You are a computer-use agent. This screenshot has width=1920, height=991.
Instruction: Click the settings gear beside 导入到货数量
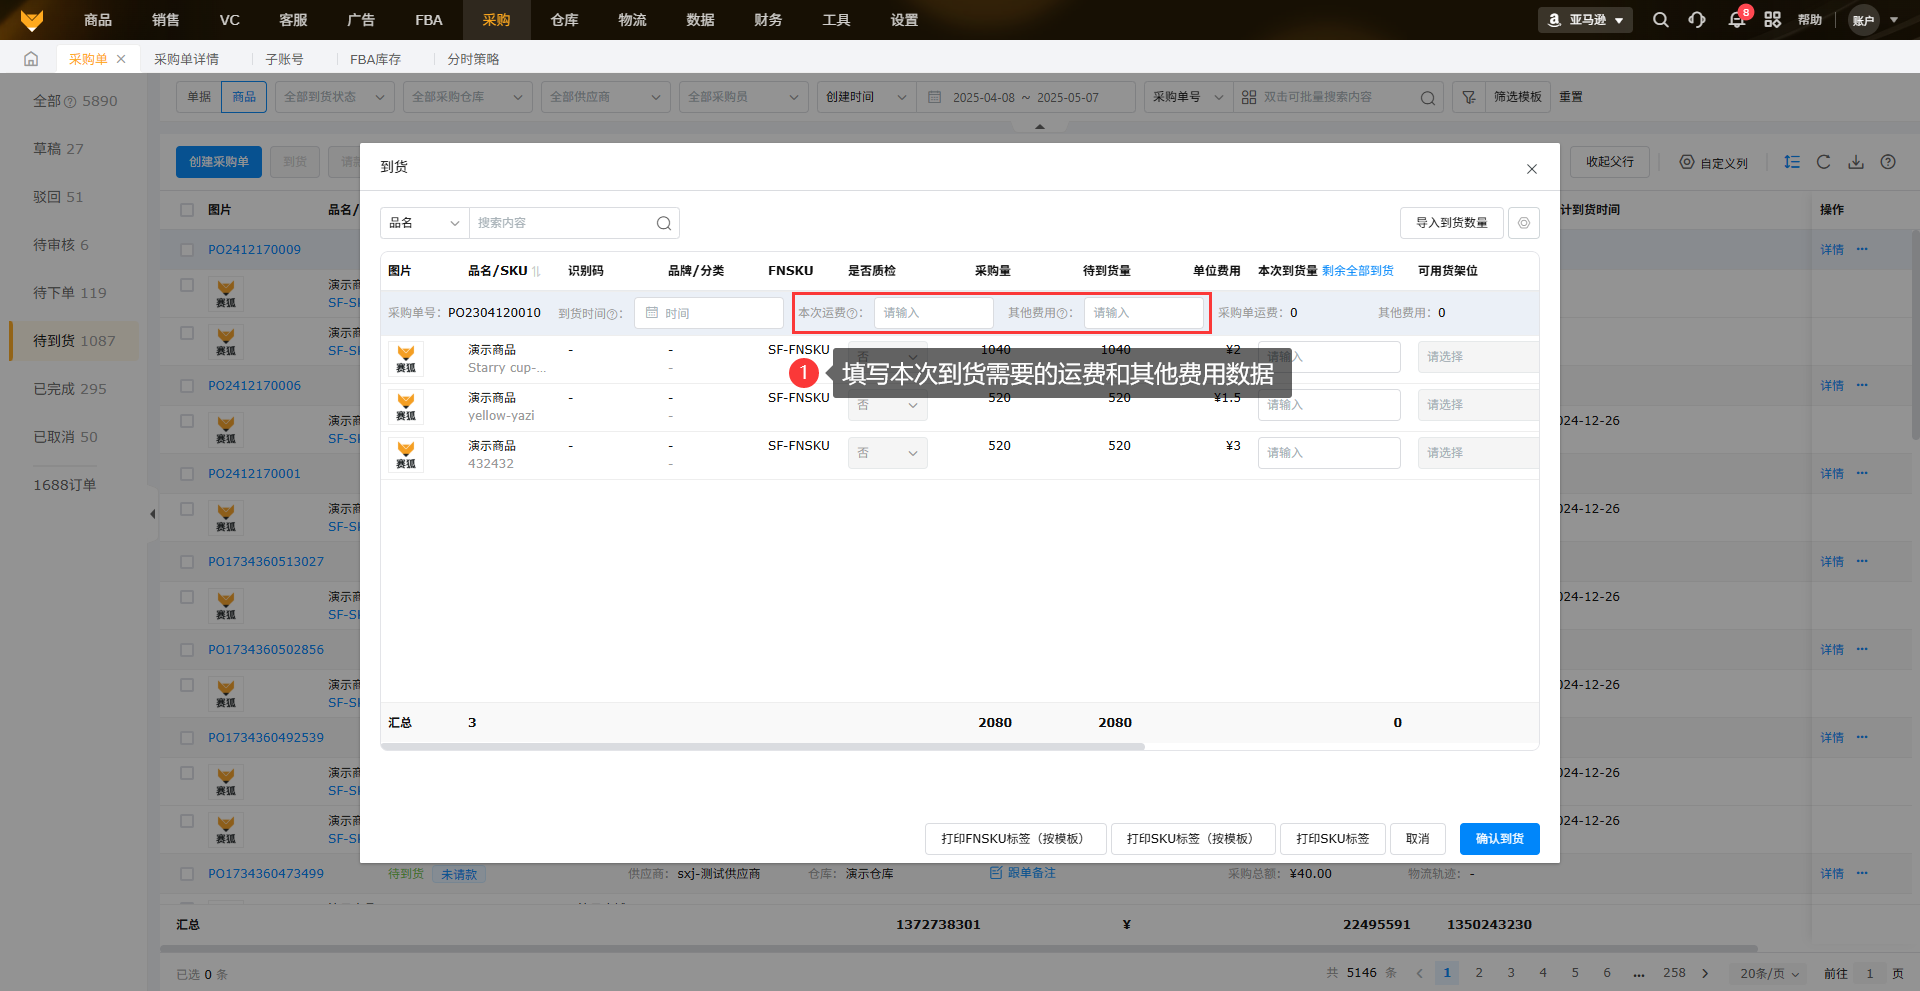pos(1523,223)
